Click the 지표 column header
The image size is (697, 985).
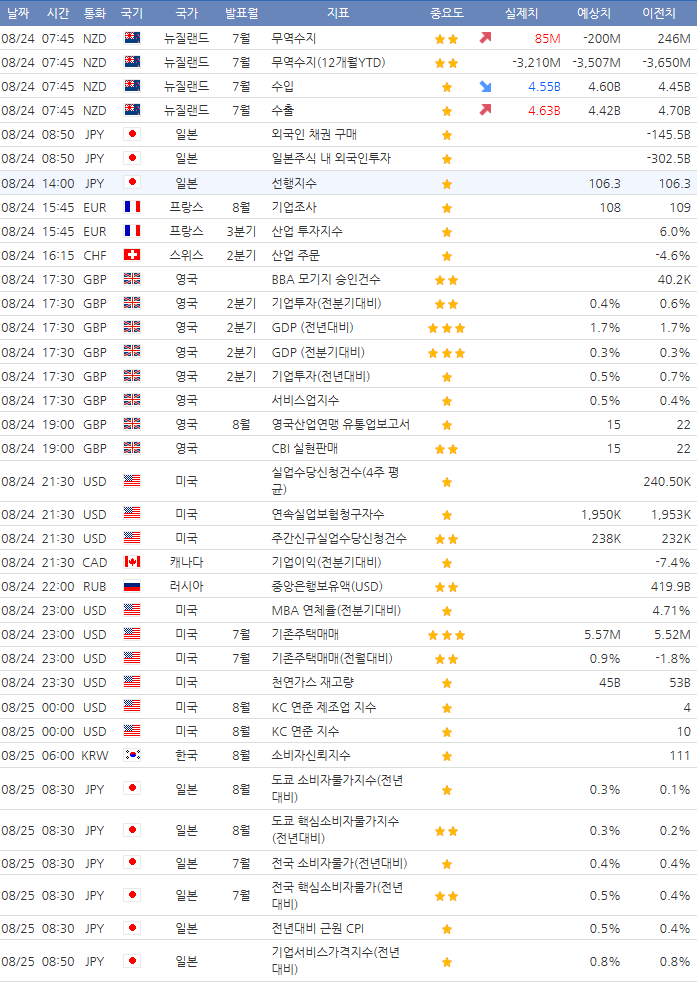click(338, 13)
